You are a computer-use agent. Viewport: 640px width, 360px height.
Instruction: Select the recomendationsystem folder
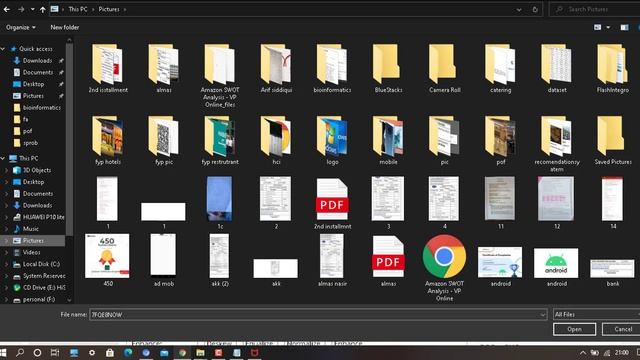click(557, 144)
